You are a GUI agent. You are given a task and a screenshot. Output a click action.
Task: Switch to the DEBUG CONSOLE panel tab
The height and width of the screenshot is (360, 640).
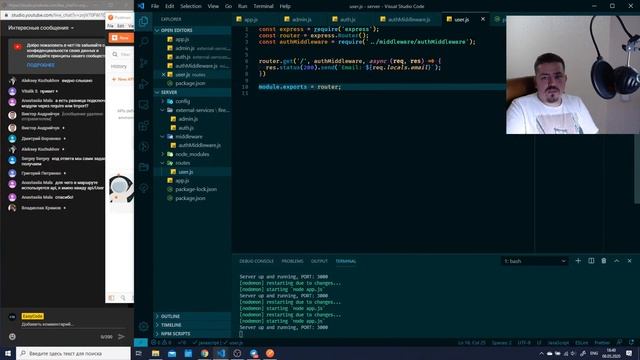[x=256, y=261]
